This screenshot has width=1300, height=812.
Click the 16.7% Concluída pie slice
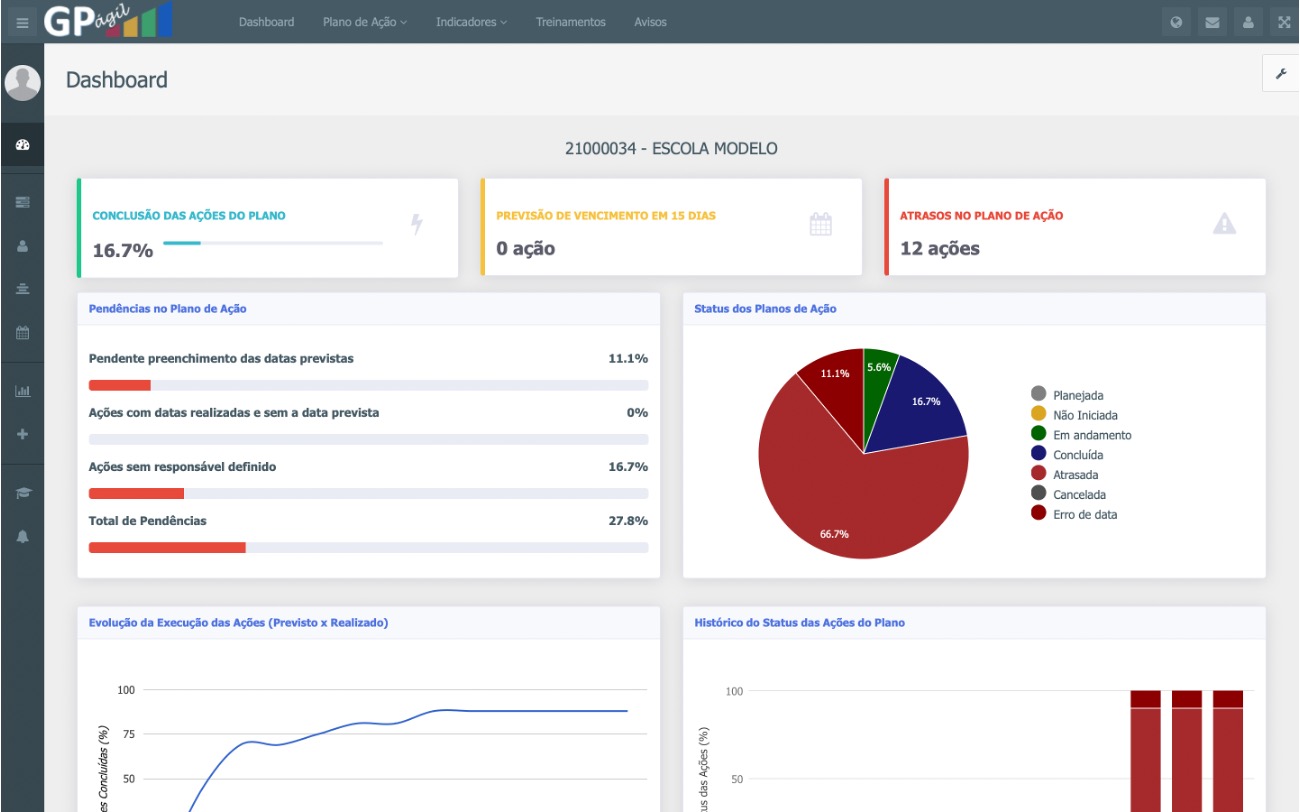coord(920,405)
